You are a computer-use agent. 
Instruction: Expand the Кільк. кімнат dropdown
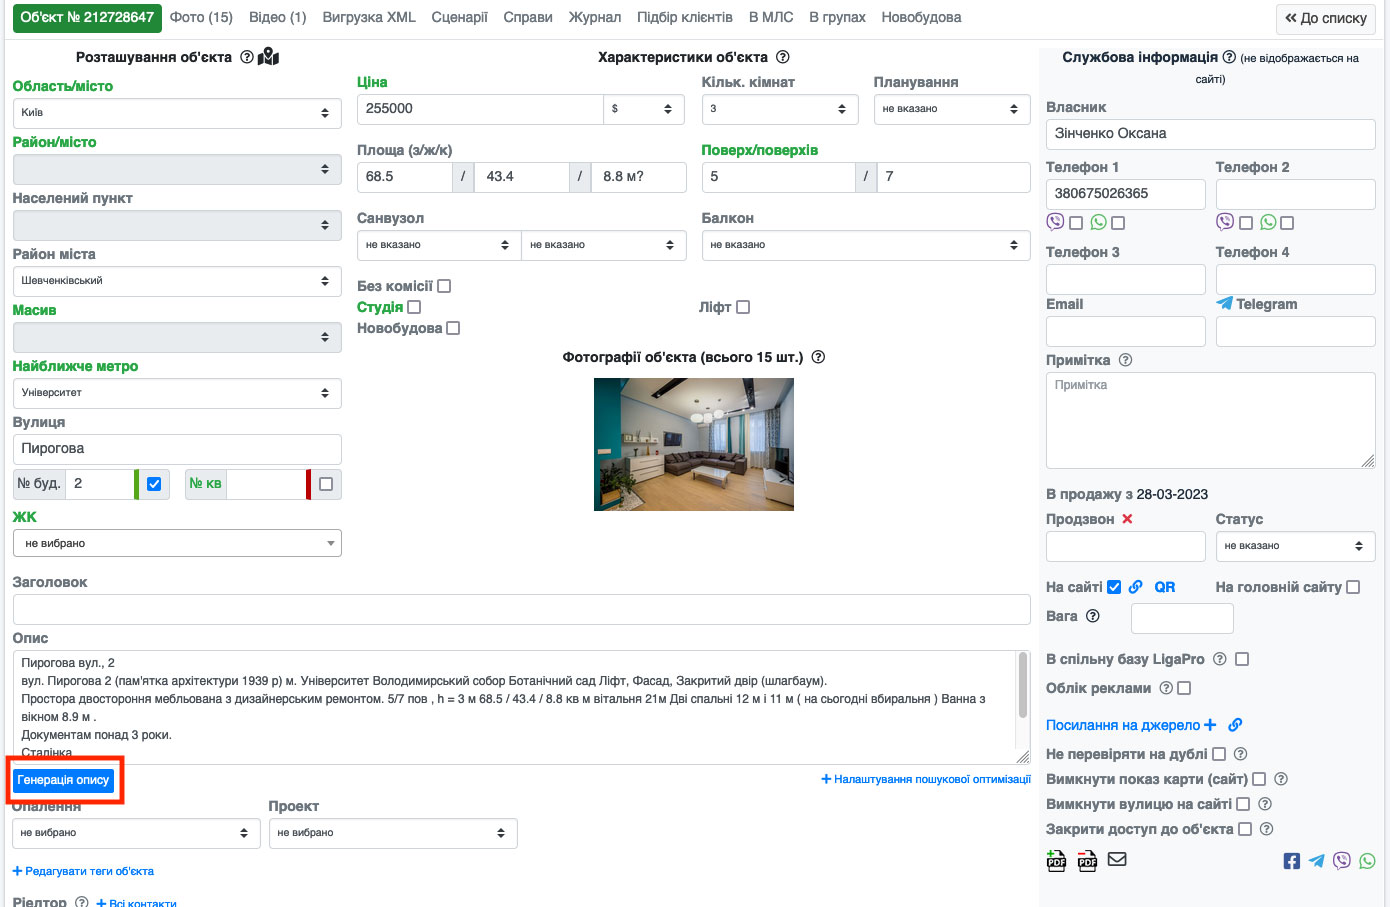coord(779,109)
